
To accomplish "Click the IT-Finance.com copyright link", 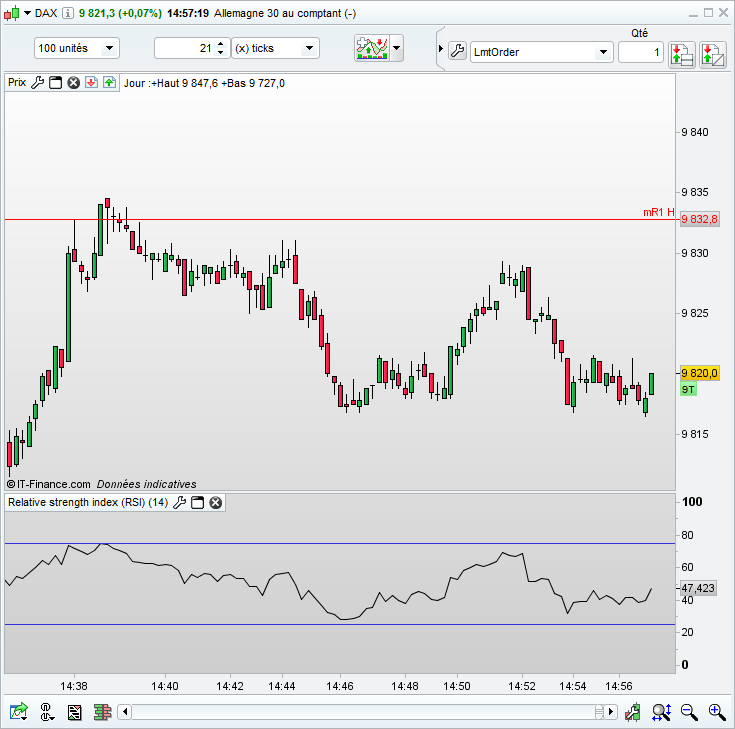I will 48,484.
